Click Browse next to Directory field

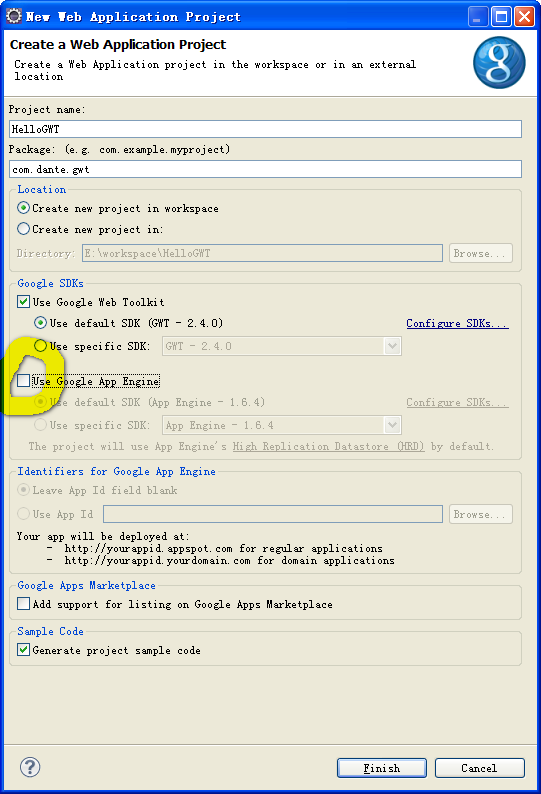(480, 253)
